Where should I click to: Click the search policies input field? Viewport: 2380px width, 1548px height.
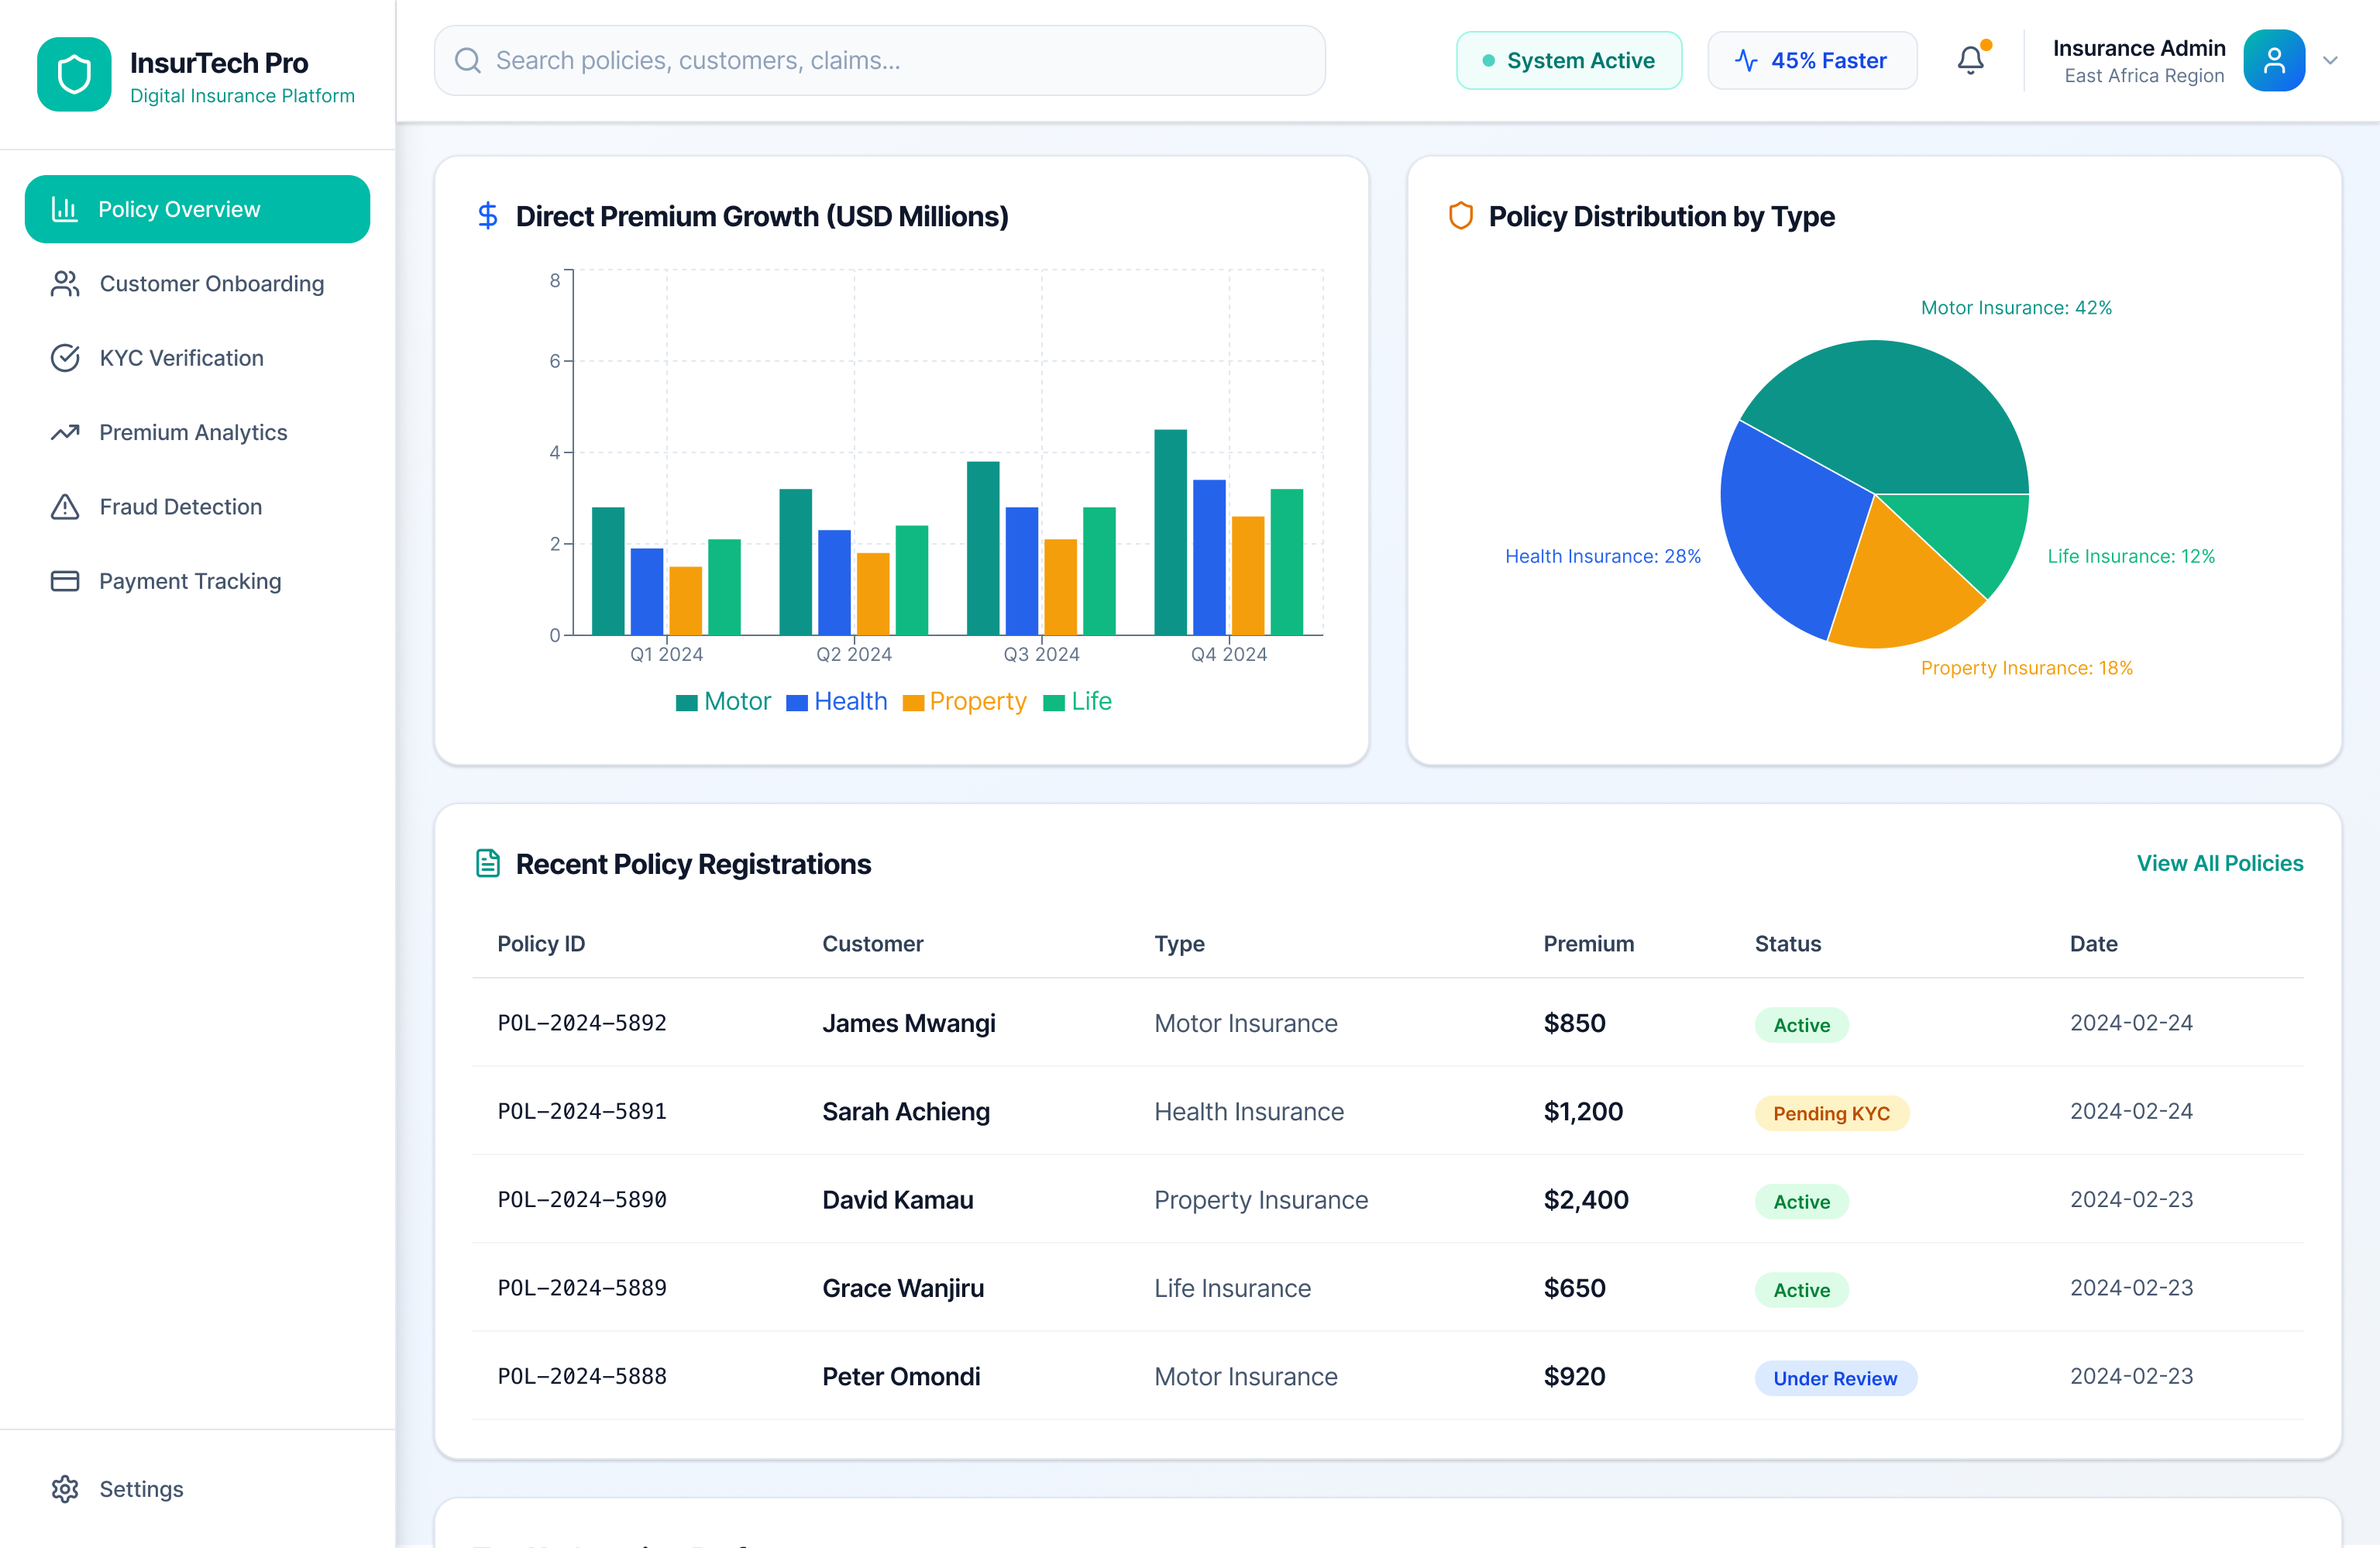coord(880,60)
